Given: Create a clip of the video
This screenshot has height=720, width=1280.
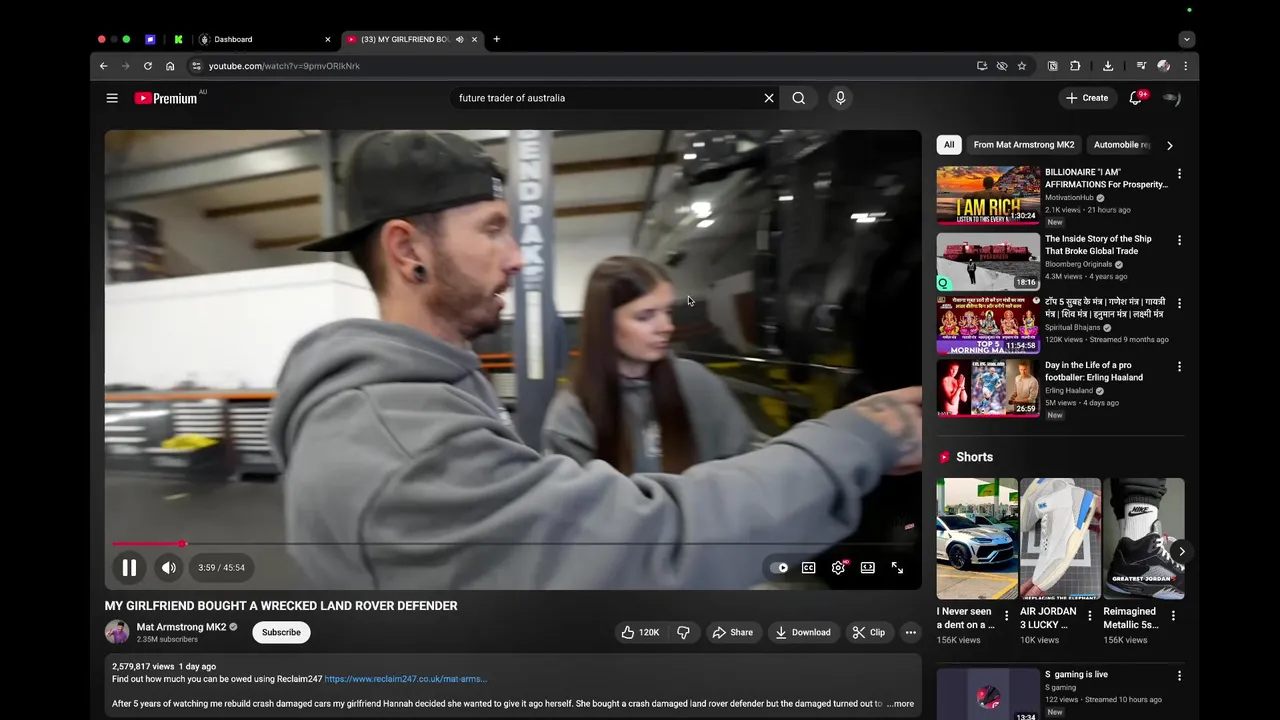Looking at the screenshot, I should [868, 632].
